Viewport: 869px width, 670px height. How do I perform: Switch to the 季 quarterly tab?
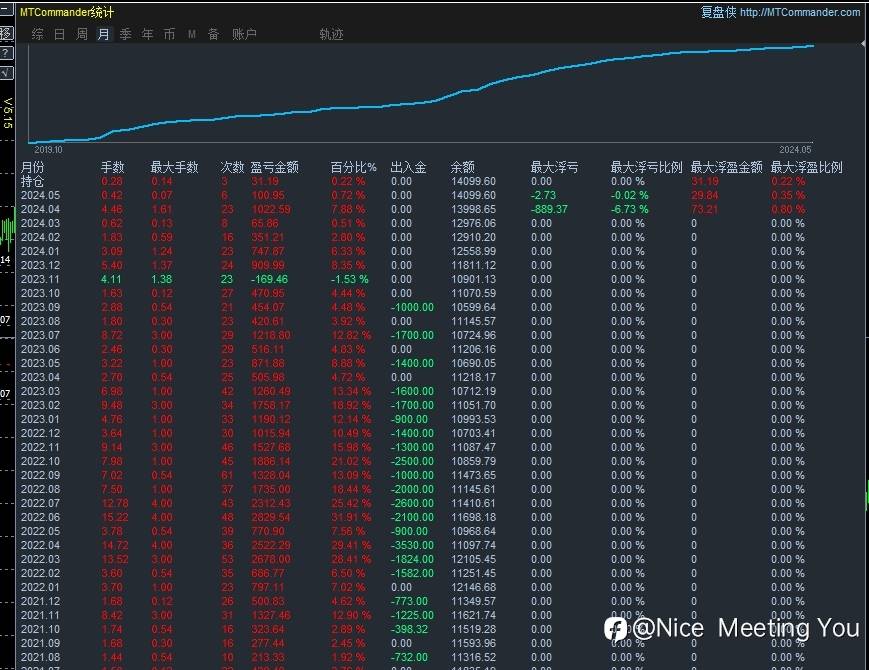126,34
